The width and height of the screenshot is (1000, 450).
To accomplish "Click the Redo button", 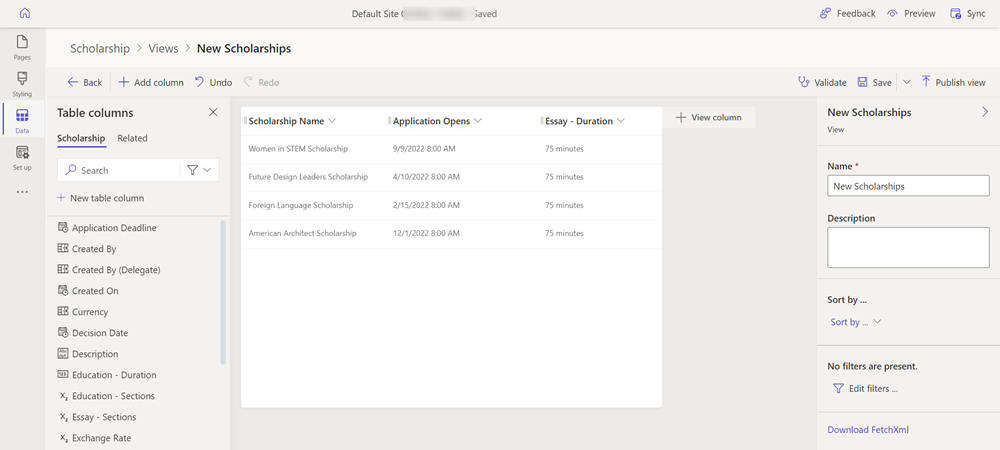I will click(x=261, y=82).
